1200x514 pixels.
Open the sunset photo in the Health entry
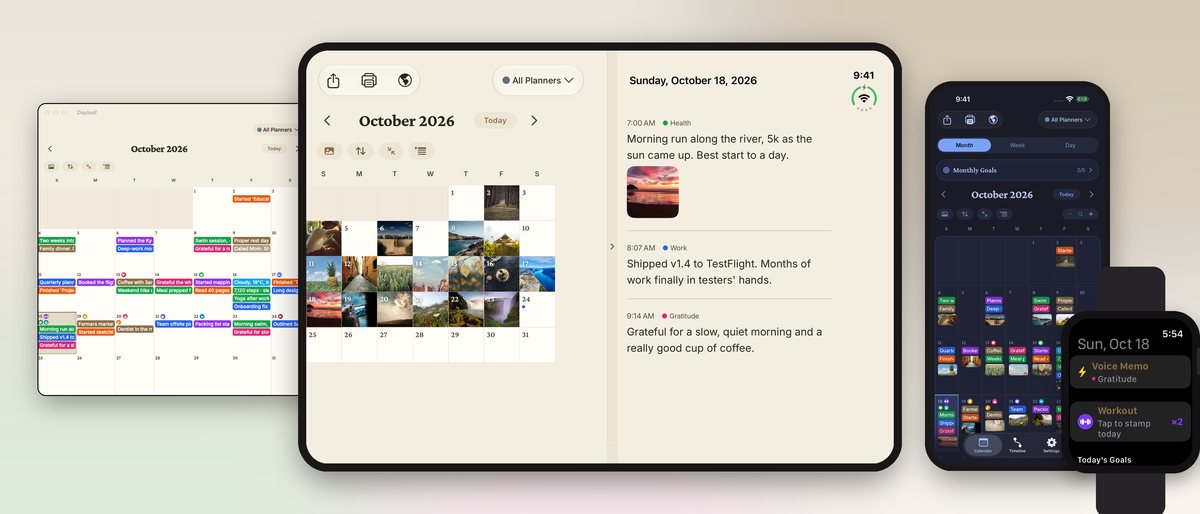coord(653,192)
